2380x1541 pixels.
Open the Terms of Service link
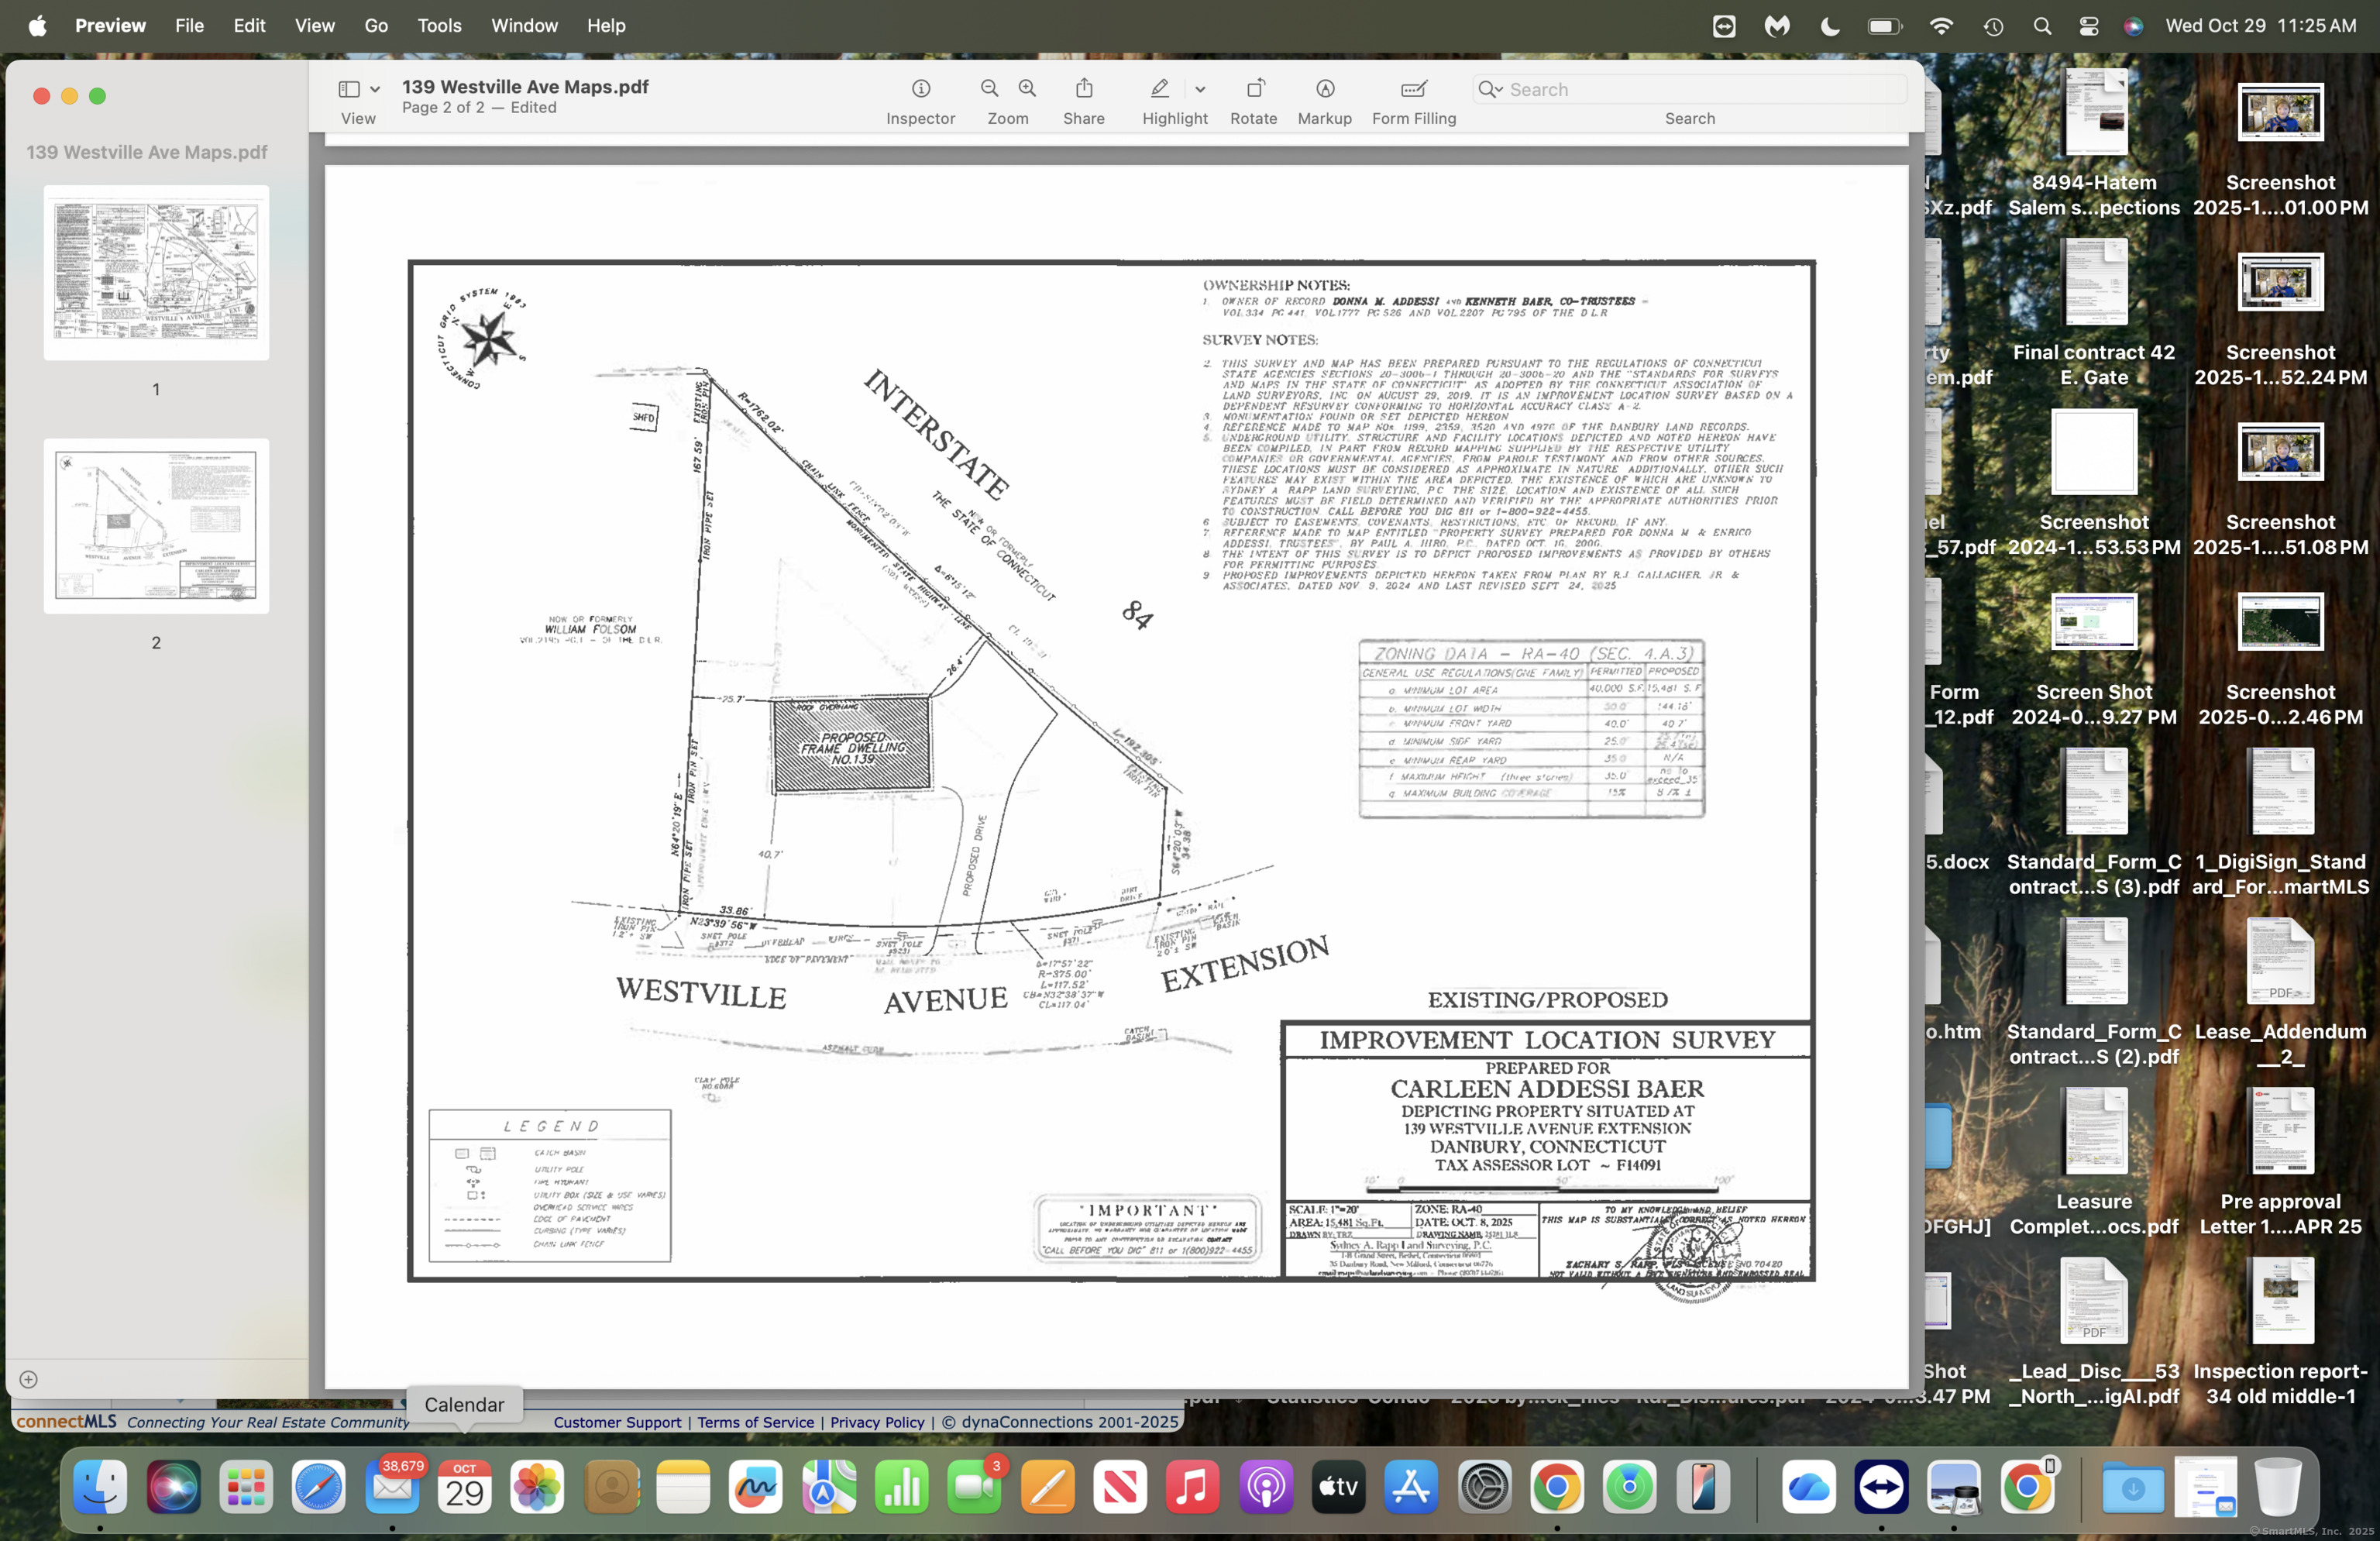[755, 1422]
